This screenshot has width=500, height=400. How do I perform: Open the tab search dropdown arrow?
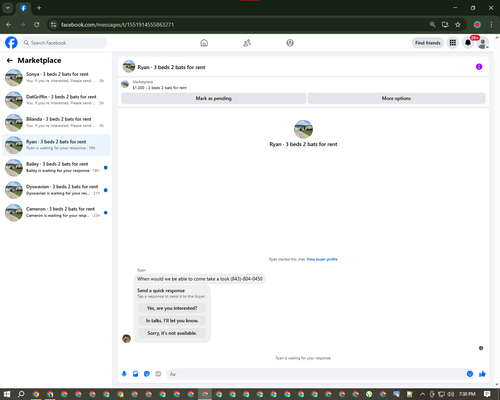[x=8, y=8]
